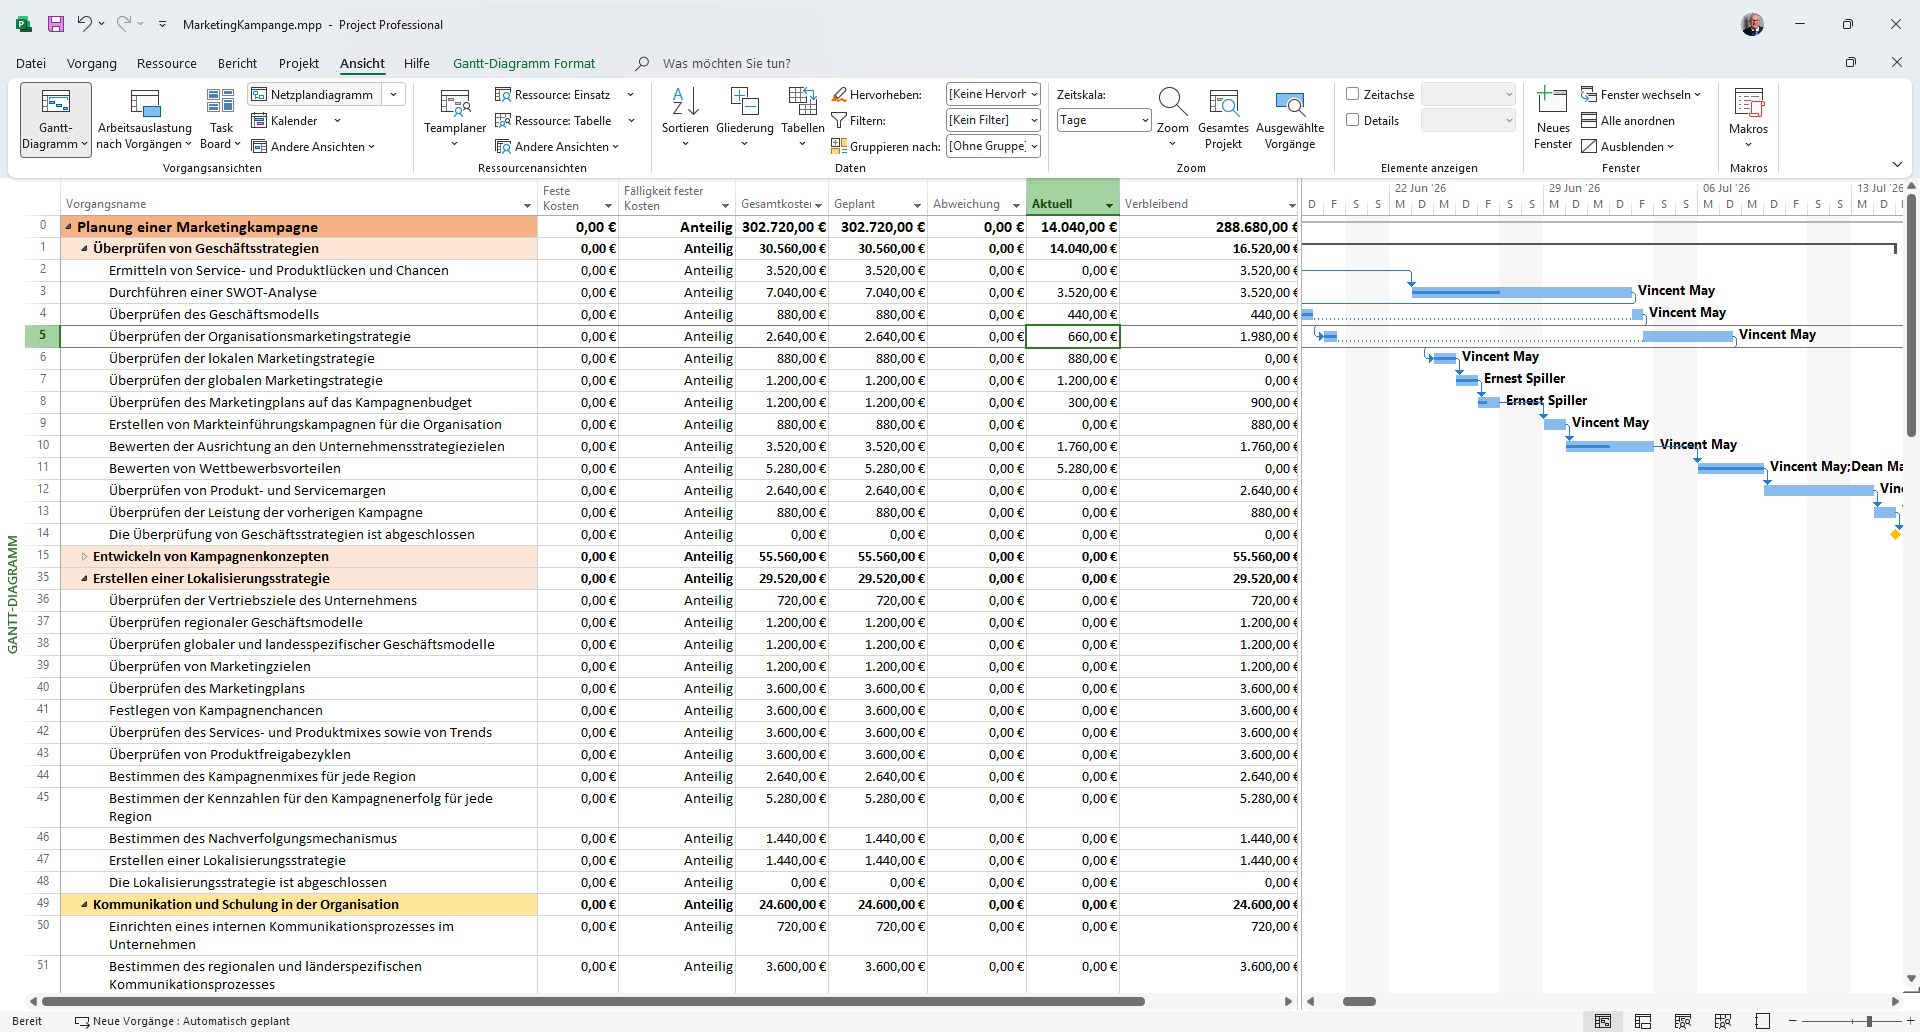Click the Undo button in title bar
The image size is (1920, 1032).
point(85,24)
